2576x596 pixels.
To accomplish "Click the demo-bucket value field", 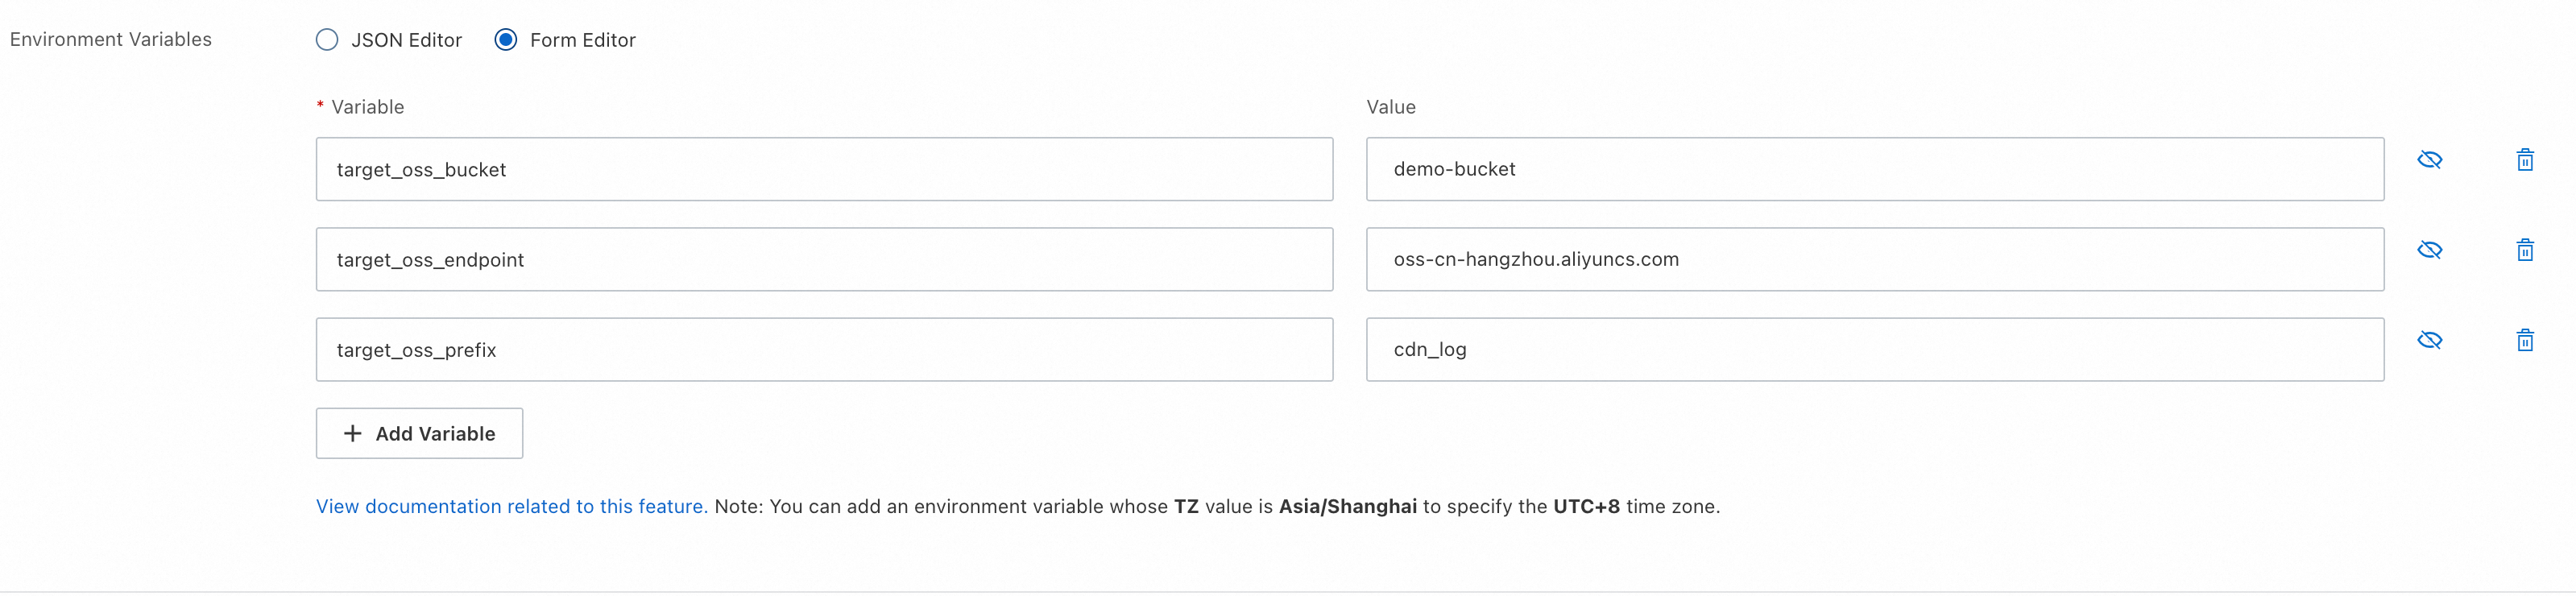I will point(1874,169).
